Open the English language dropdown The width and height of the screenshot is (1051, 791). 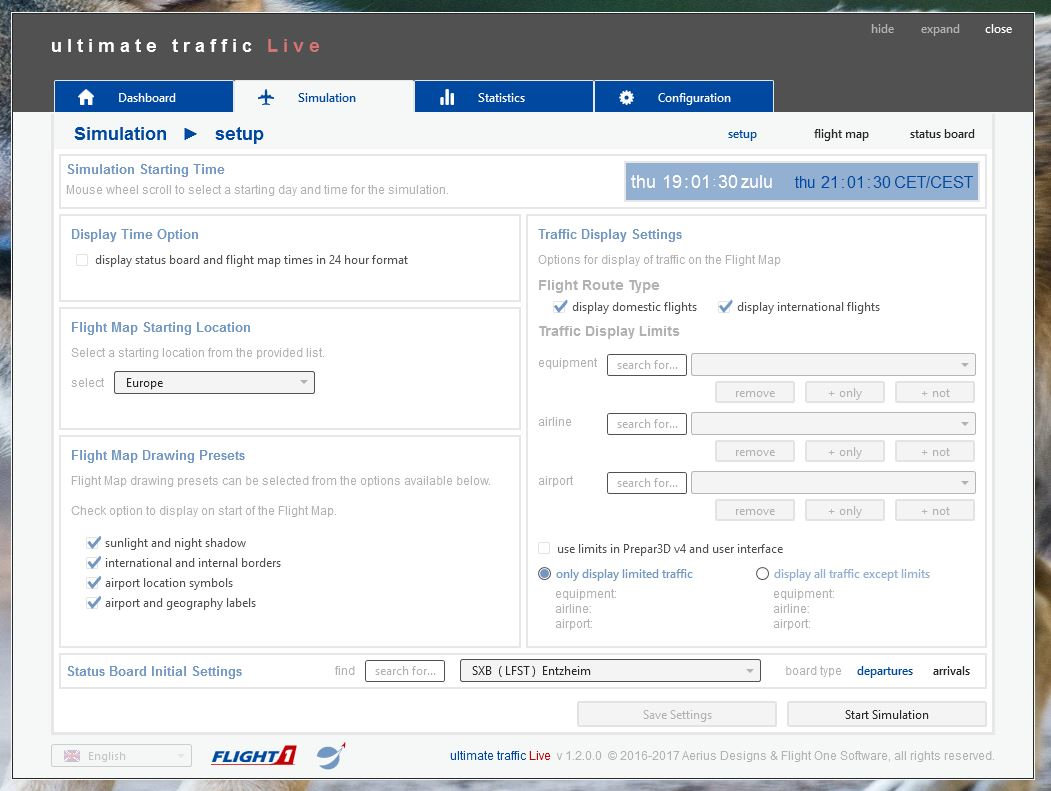pyautogui.click(x=121, y=755)
